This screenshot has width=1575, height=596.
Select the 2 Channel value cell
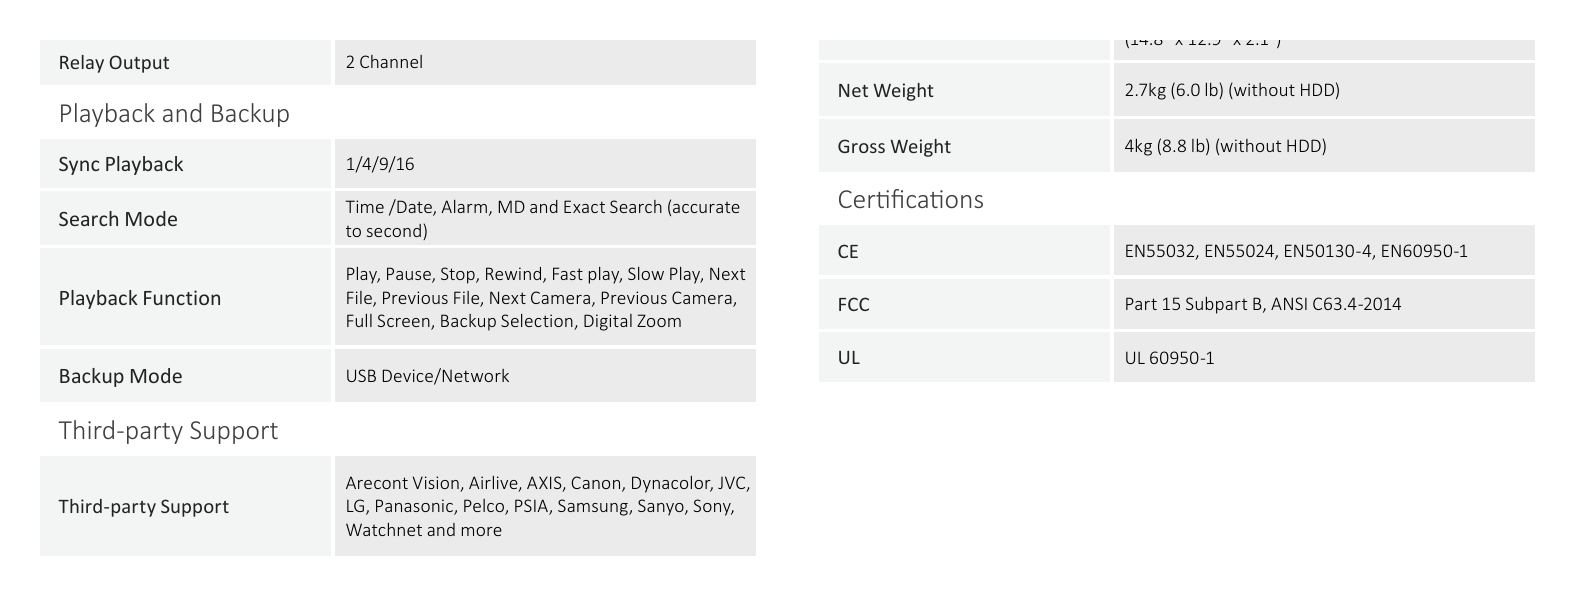tap(545, 62)
